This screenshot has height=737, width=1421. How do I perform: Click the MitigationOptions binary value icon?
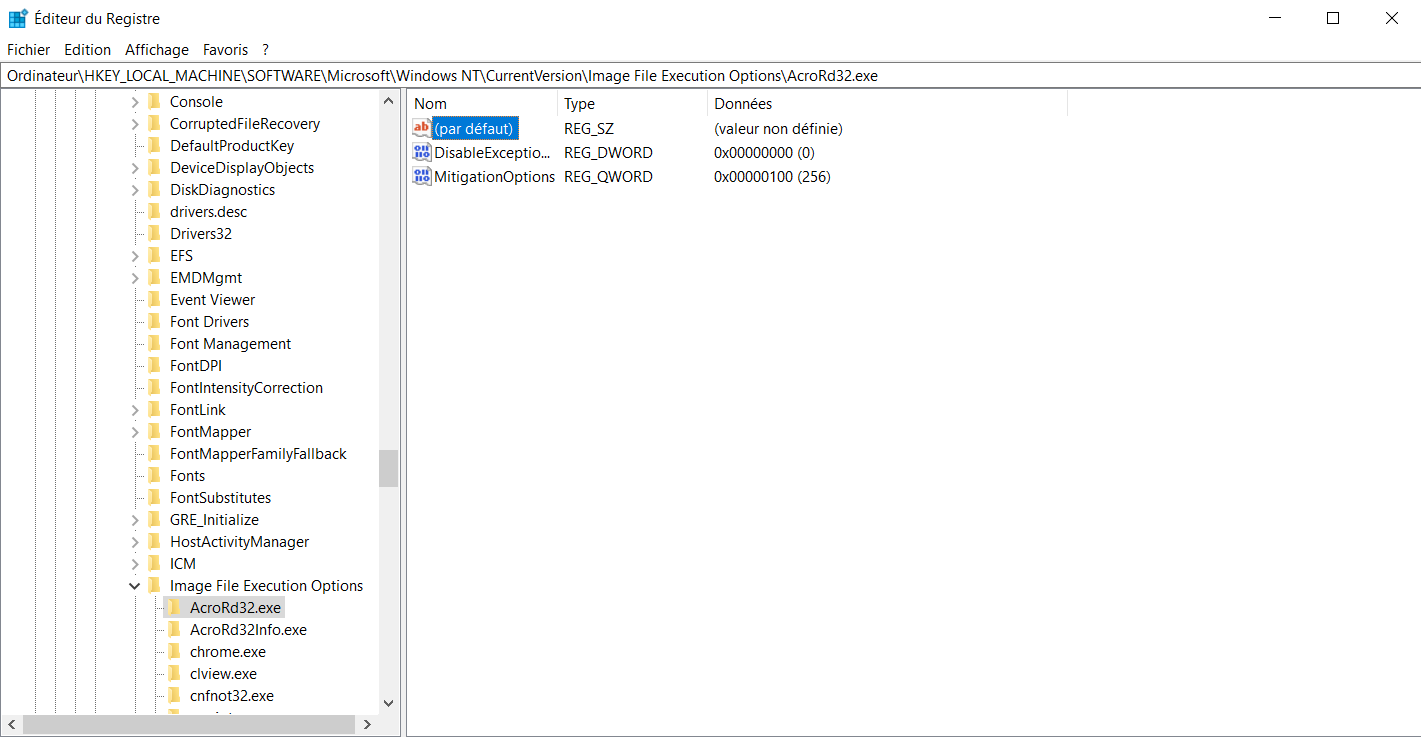click(x=422, y=177)
